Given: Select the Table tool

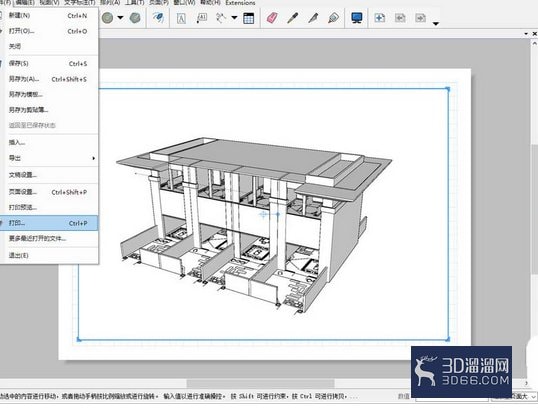Looking at the screenshot, I should 248,18.
